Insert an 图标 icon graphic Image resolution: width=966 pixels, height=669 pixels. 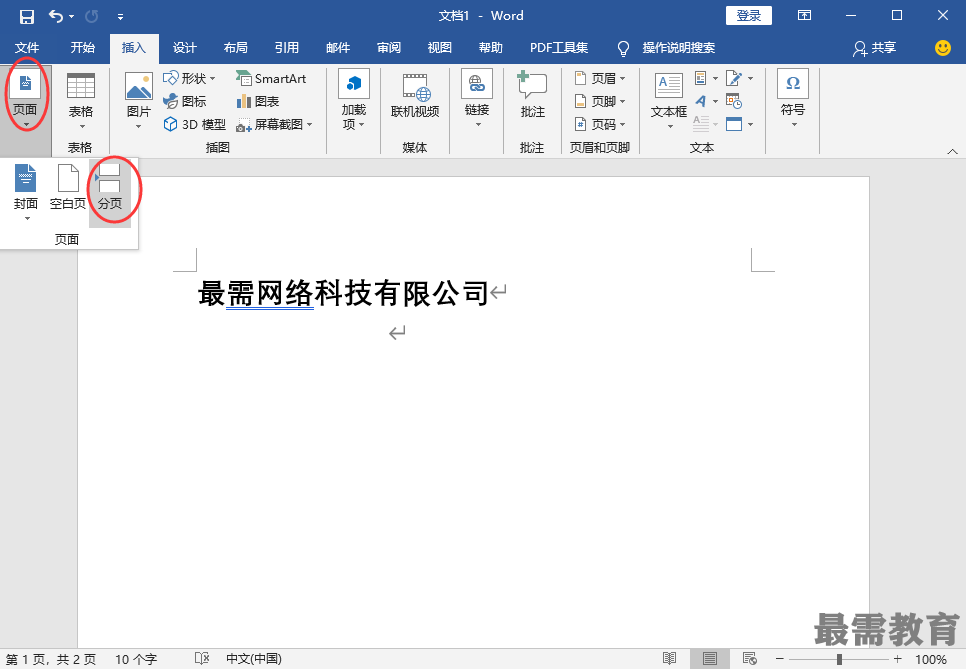(x=185, y=101)
